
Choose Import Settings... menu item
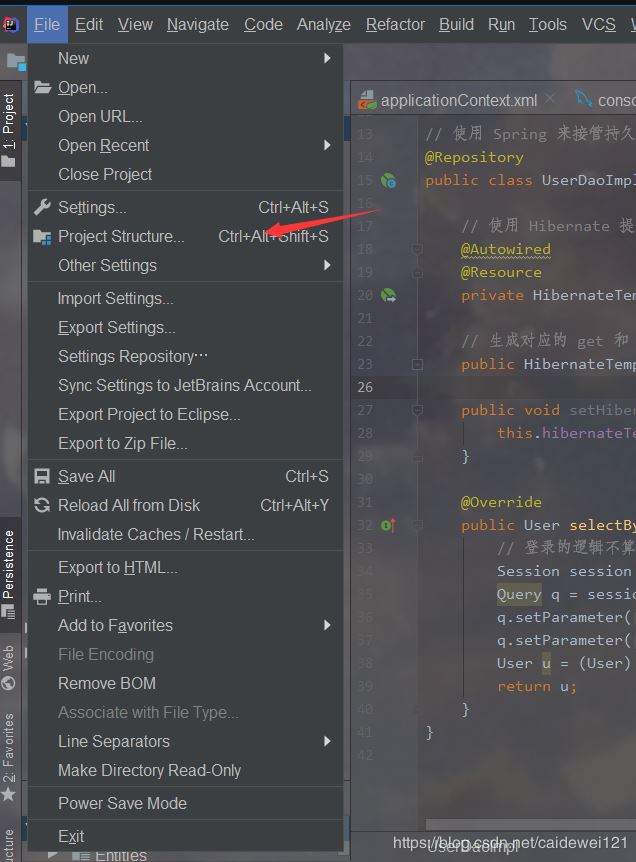[186, 299]
